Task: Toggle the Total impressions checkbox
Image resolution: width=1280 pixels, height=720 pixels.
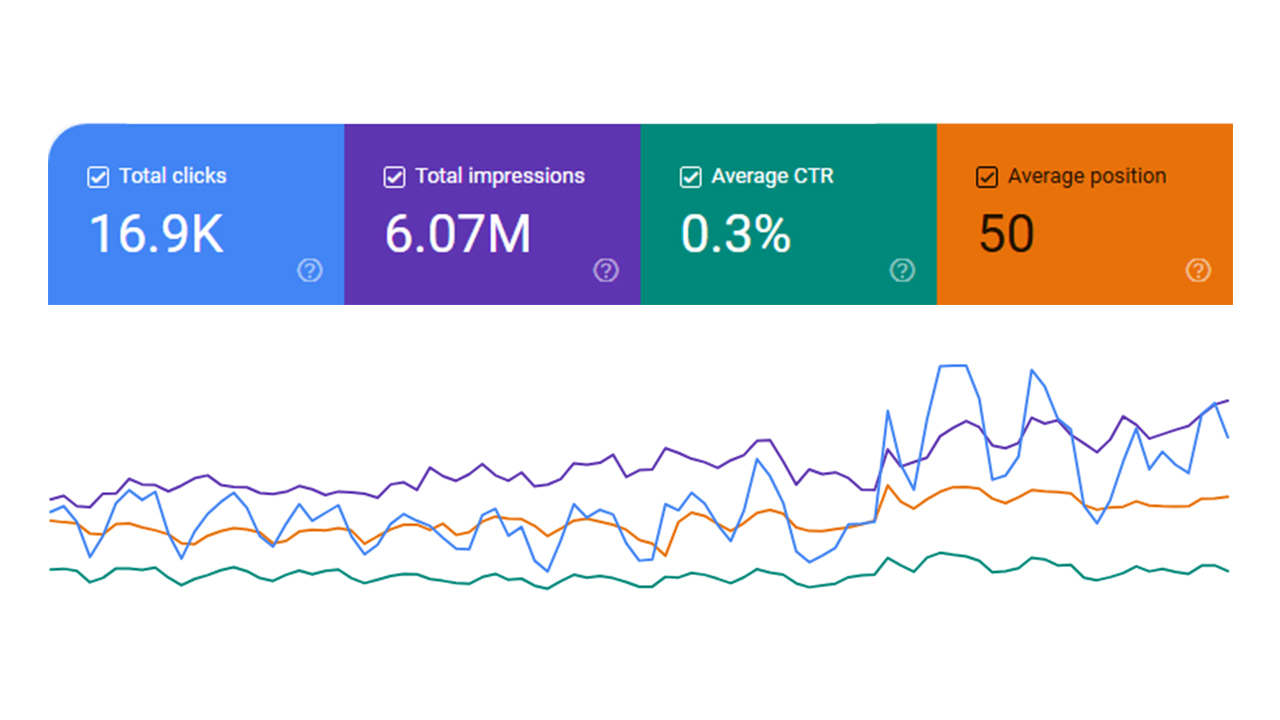Action: click(394, 177)
